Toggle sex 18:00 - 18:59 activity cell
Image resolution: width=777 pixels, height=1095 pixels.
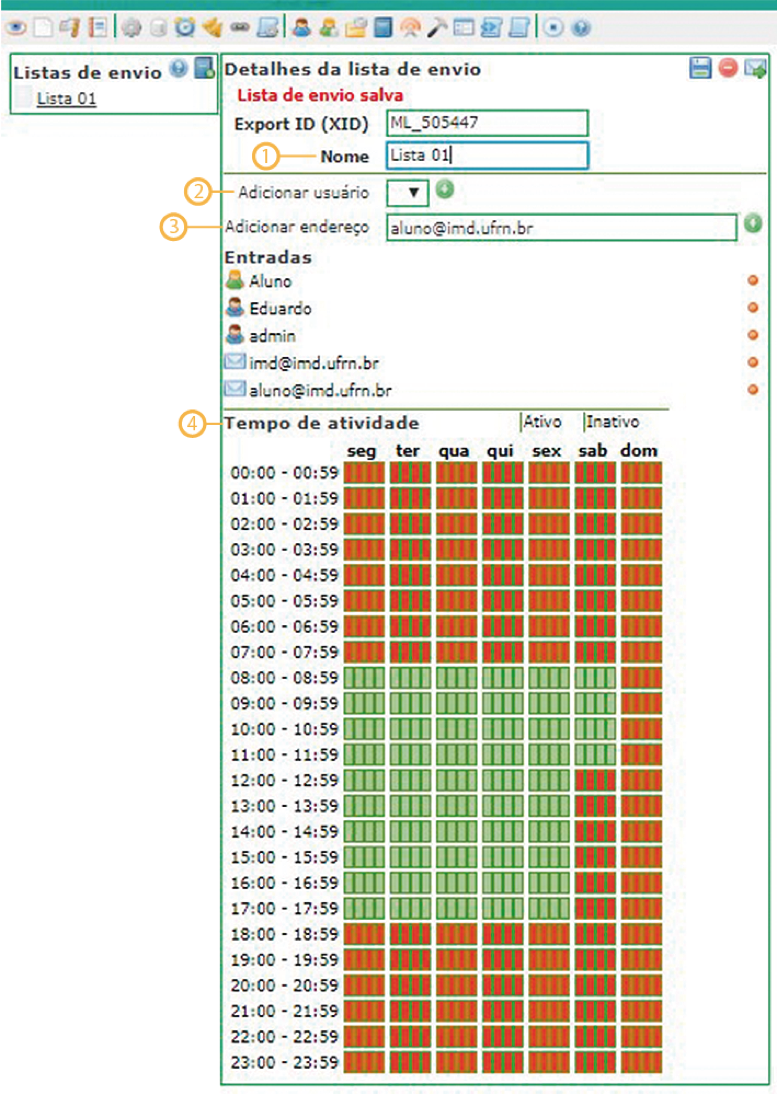(549, 934)
